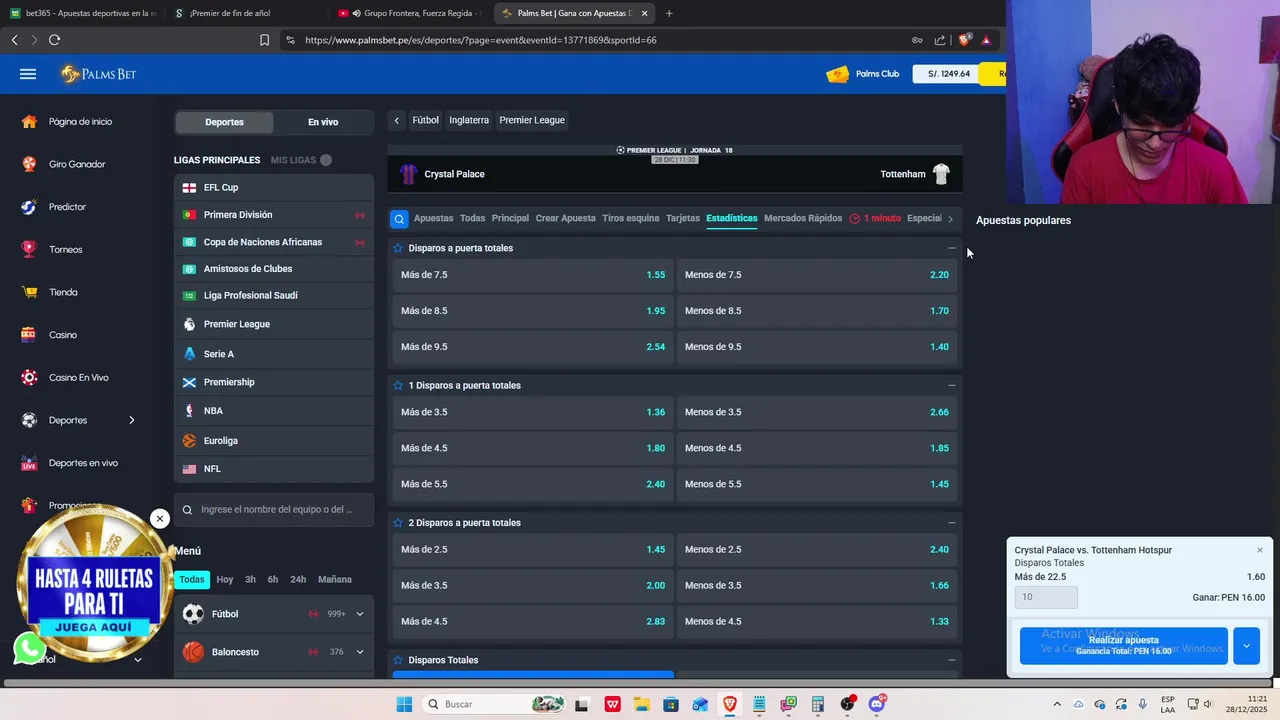Remove bet from the bet slip
Viewport: 1280px width, 720px height.
[x=1259, y=550]
